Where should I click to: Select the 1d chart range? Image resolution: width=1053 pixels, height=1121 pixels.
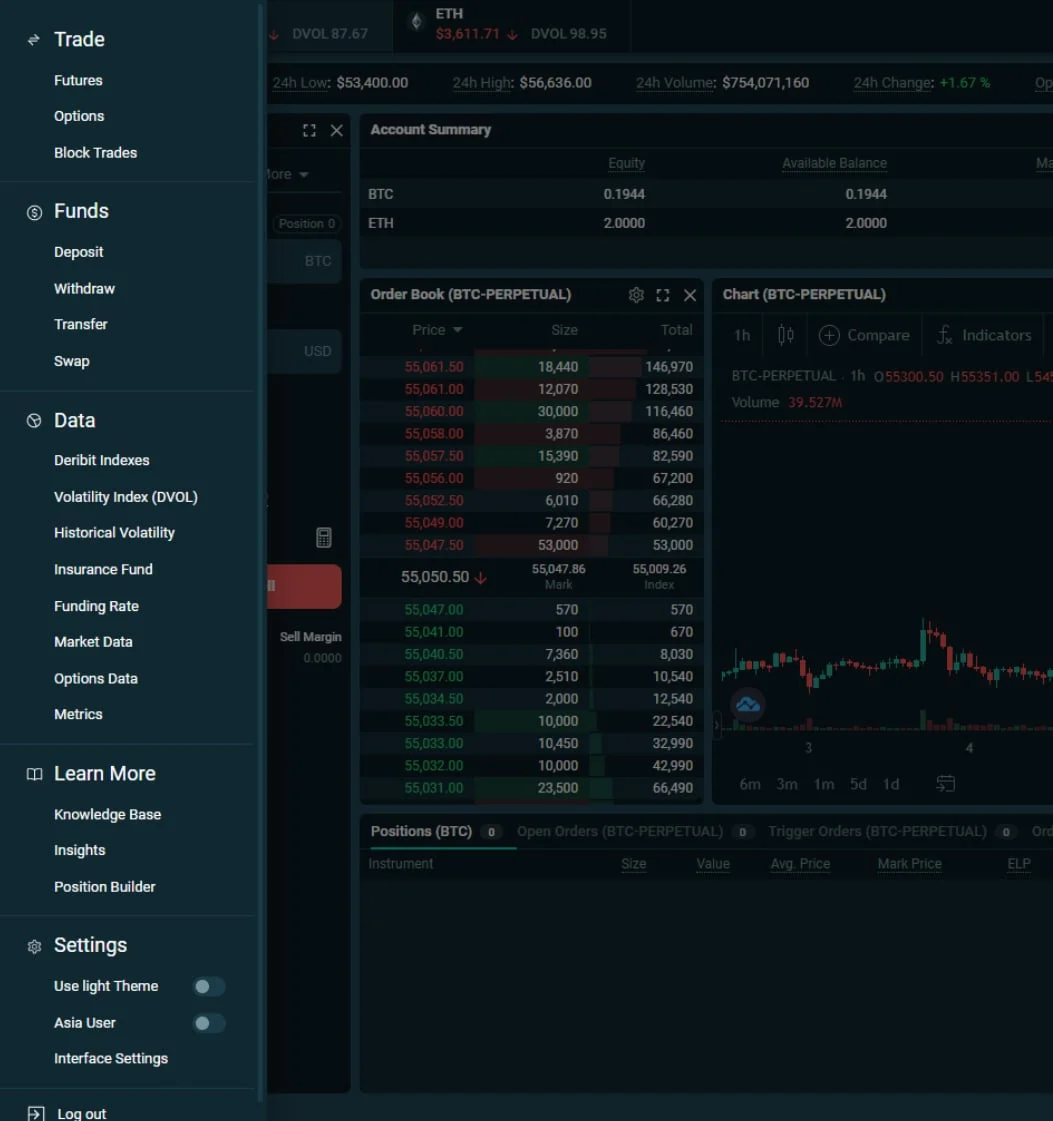tap(891, 784)
